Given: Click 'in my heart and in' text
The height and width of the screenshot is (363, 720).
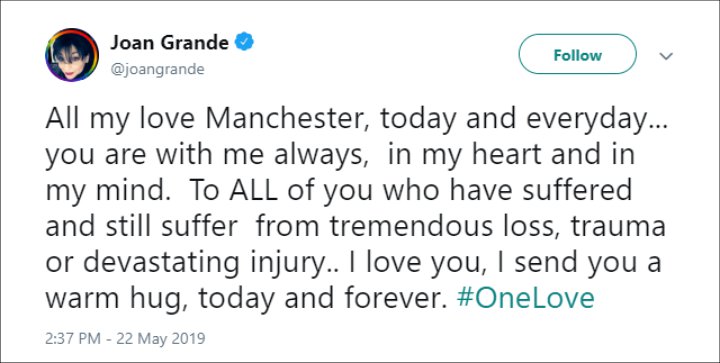Looking at the screenshot, I should pos(511,155).
